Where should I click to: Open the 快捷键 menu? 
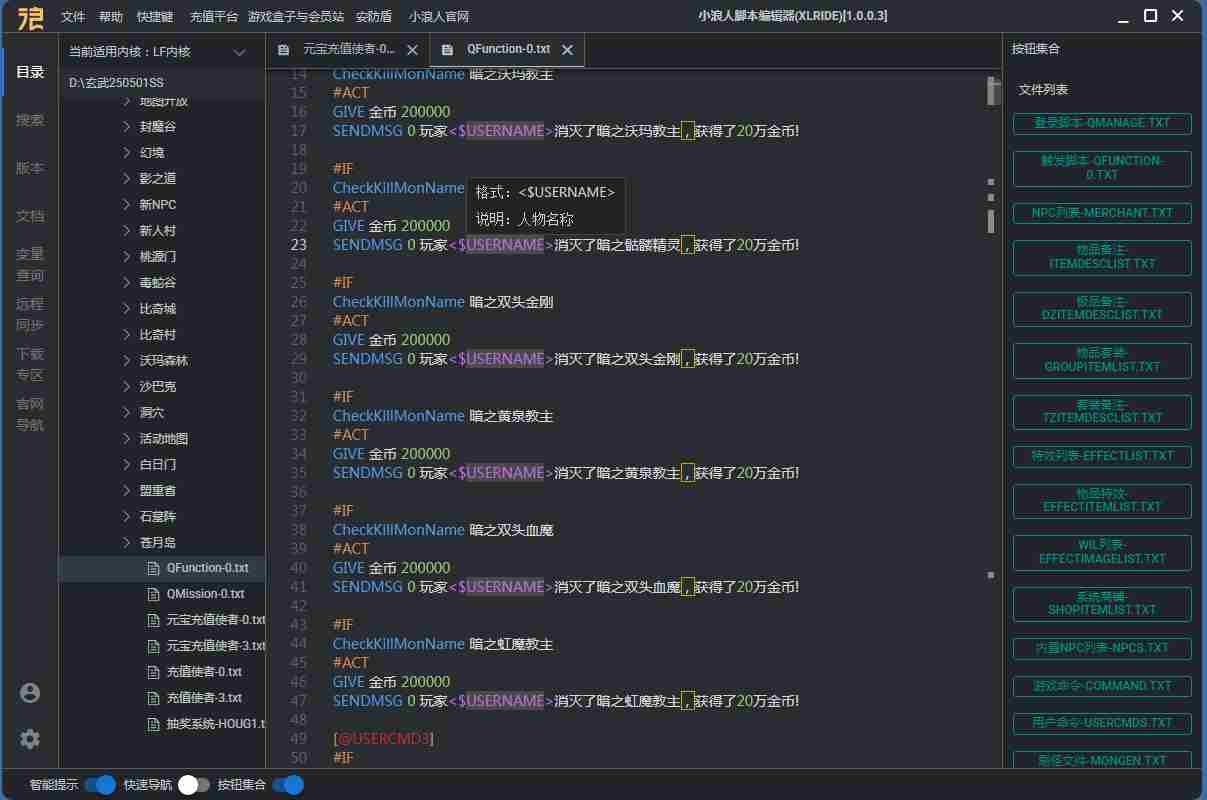(x=155, y=17)
